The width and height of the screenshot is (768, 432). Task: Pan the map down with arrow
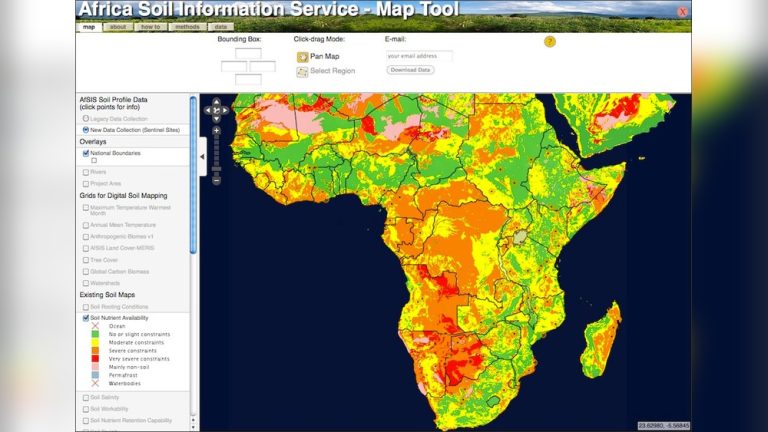216,119
